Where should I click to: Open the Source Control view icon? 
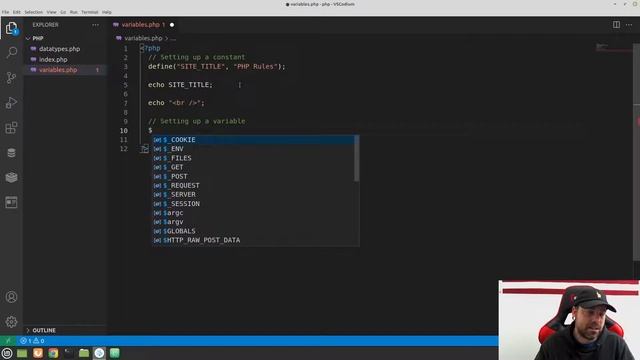(11, 78)
